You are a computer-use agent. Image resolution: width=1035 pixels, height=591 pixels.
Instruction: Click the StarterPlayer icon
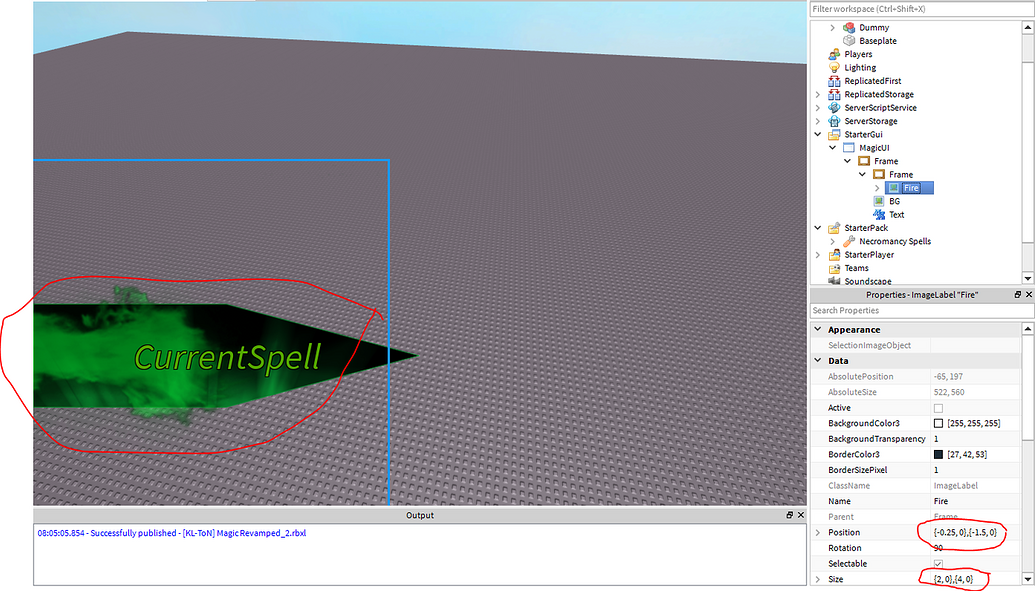834,255
